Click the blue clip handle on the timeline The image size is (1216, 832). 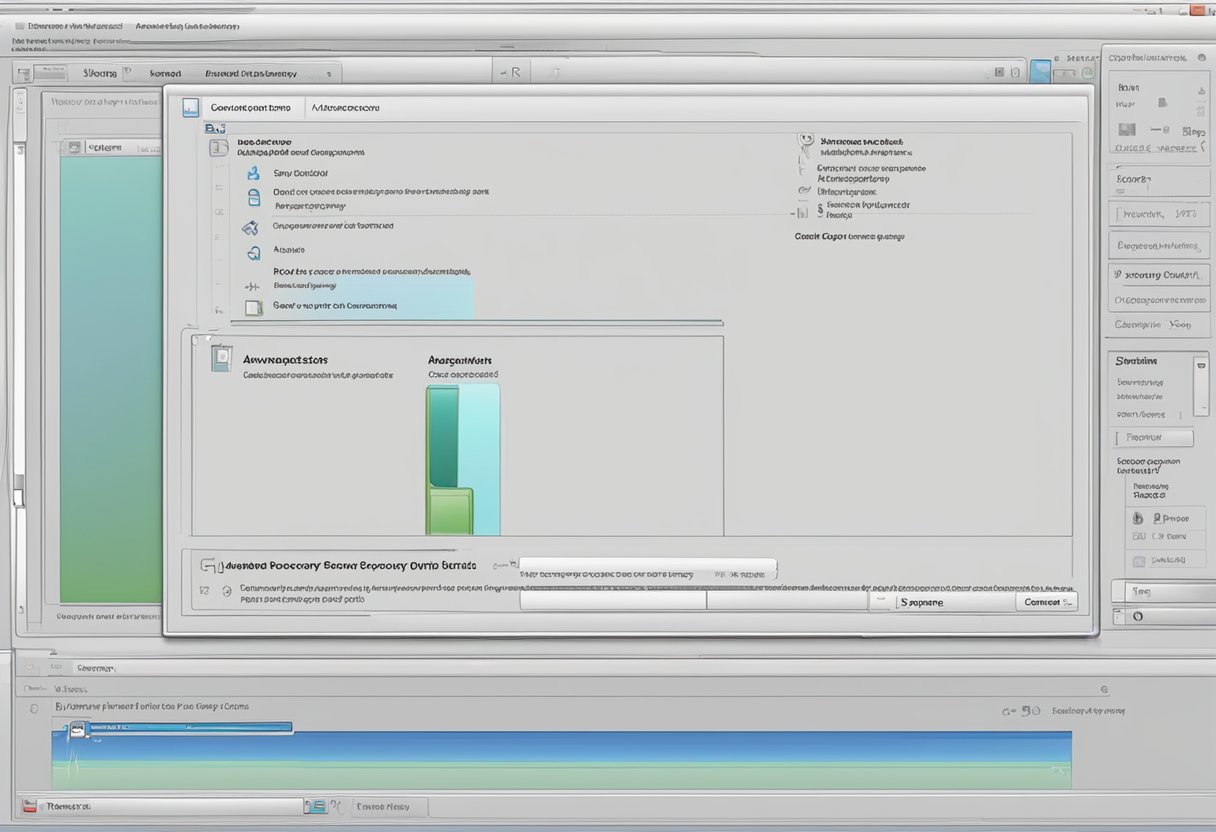[x=77, y=731]
